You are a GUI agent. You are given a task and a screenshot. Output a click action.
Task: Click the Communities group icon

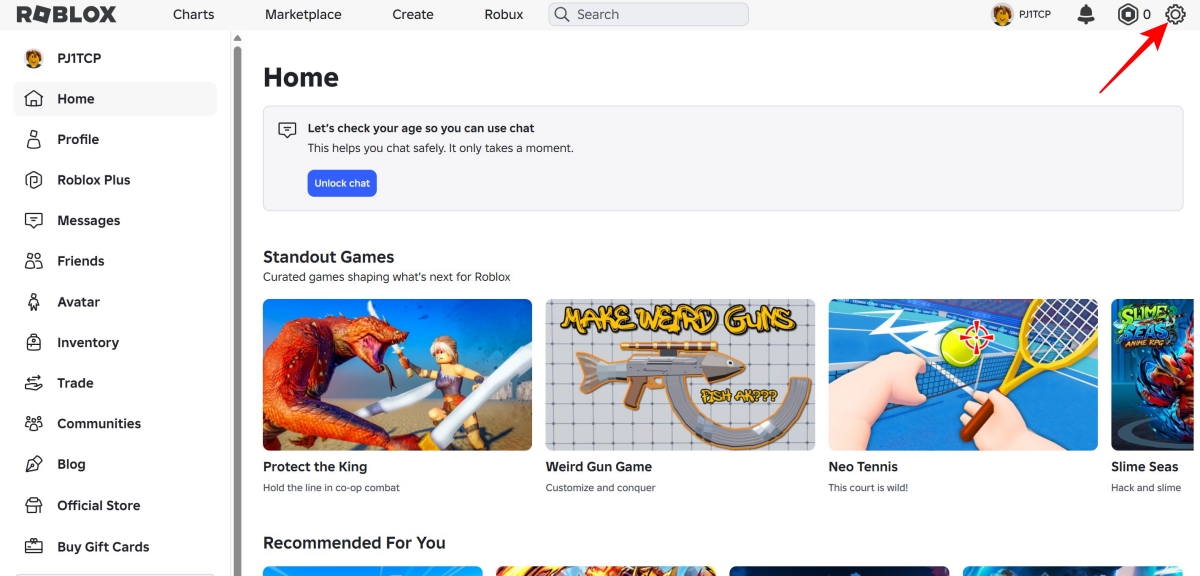click(x=34, y=423)
